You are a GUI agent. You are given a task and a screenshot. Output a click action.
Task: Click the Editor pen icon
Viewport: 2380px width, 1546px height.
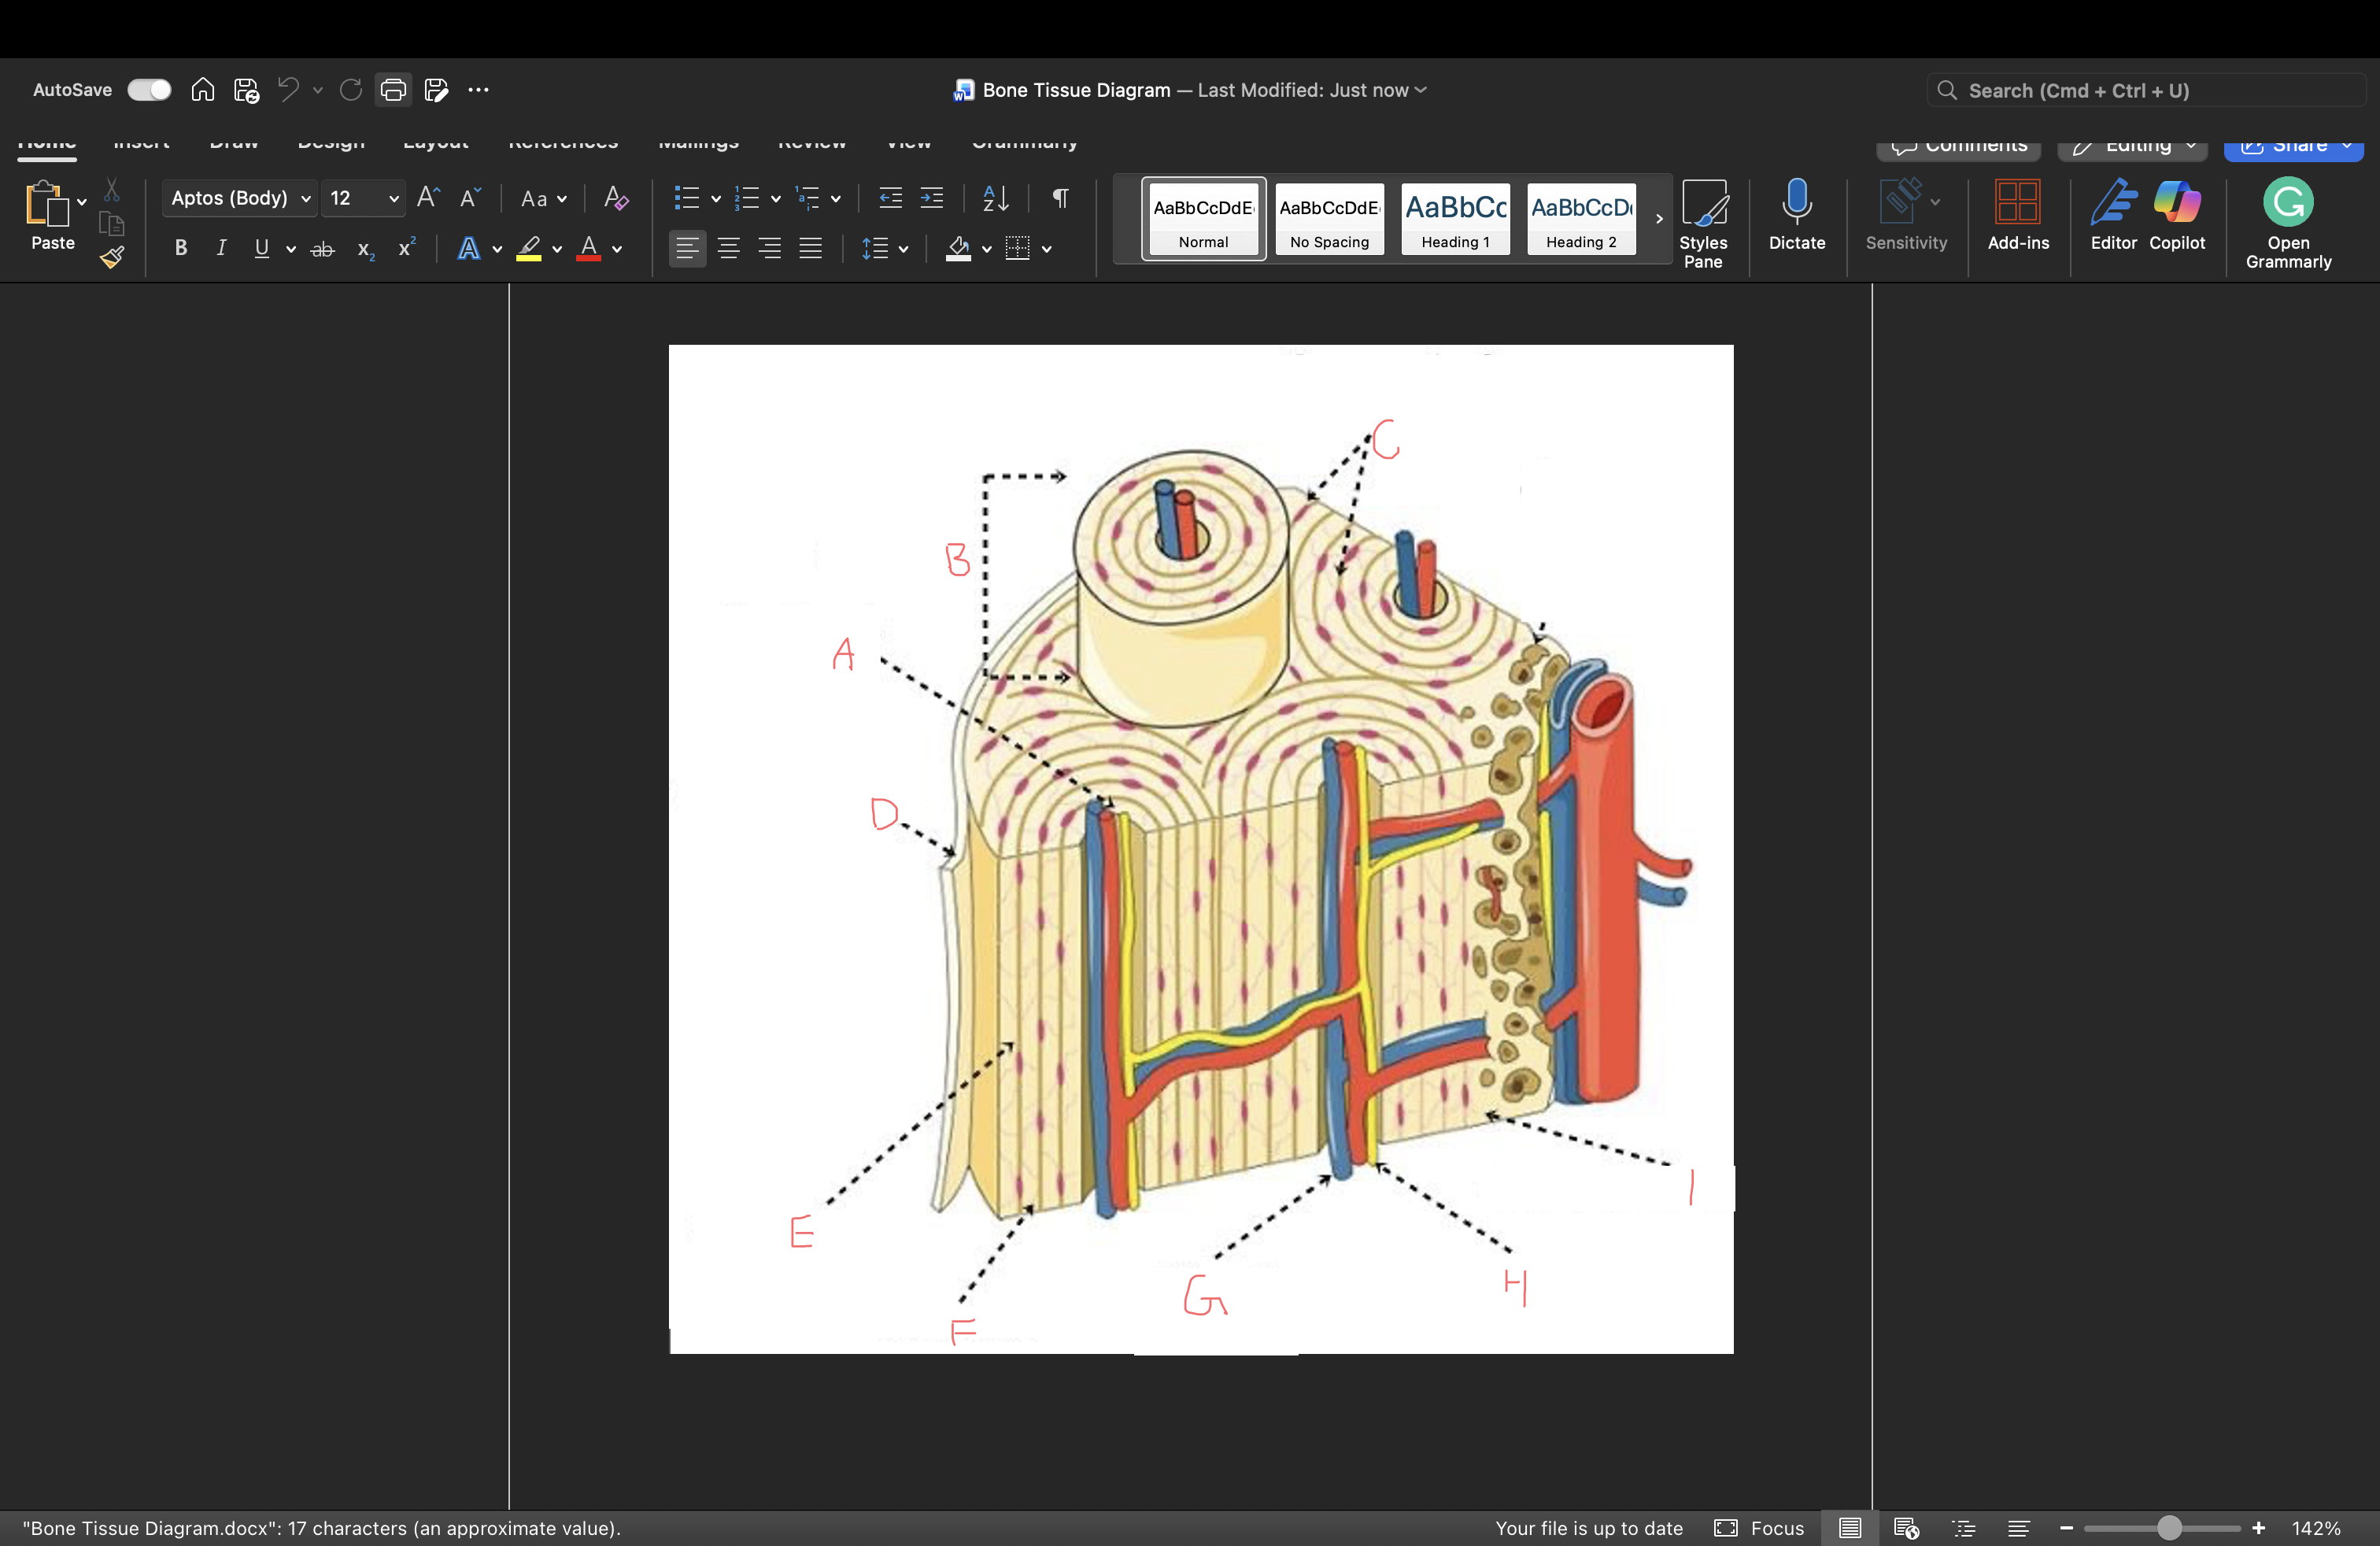pos(2112,203)
